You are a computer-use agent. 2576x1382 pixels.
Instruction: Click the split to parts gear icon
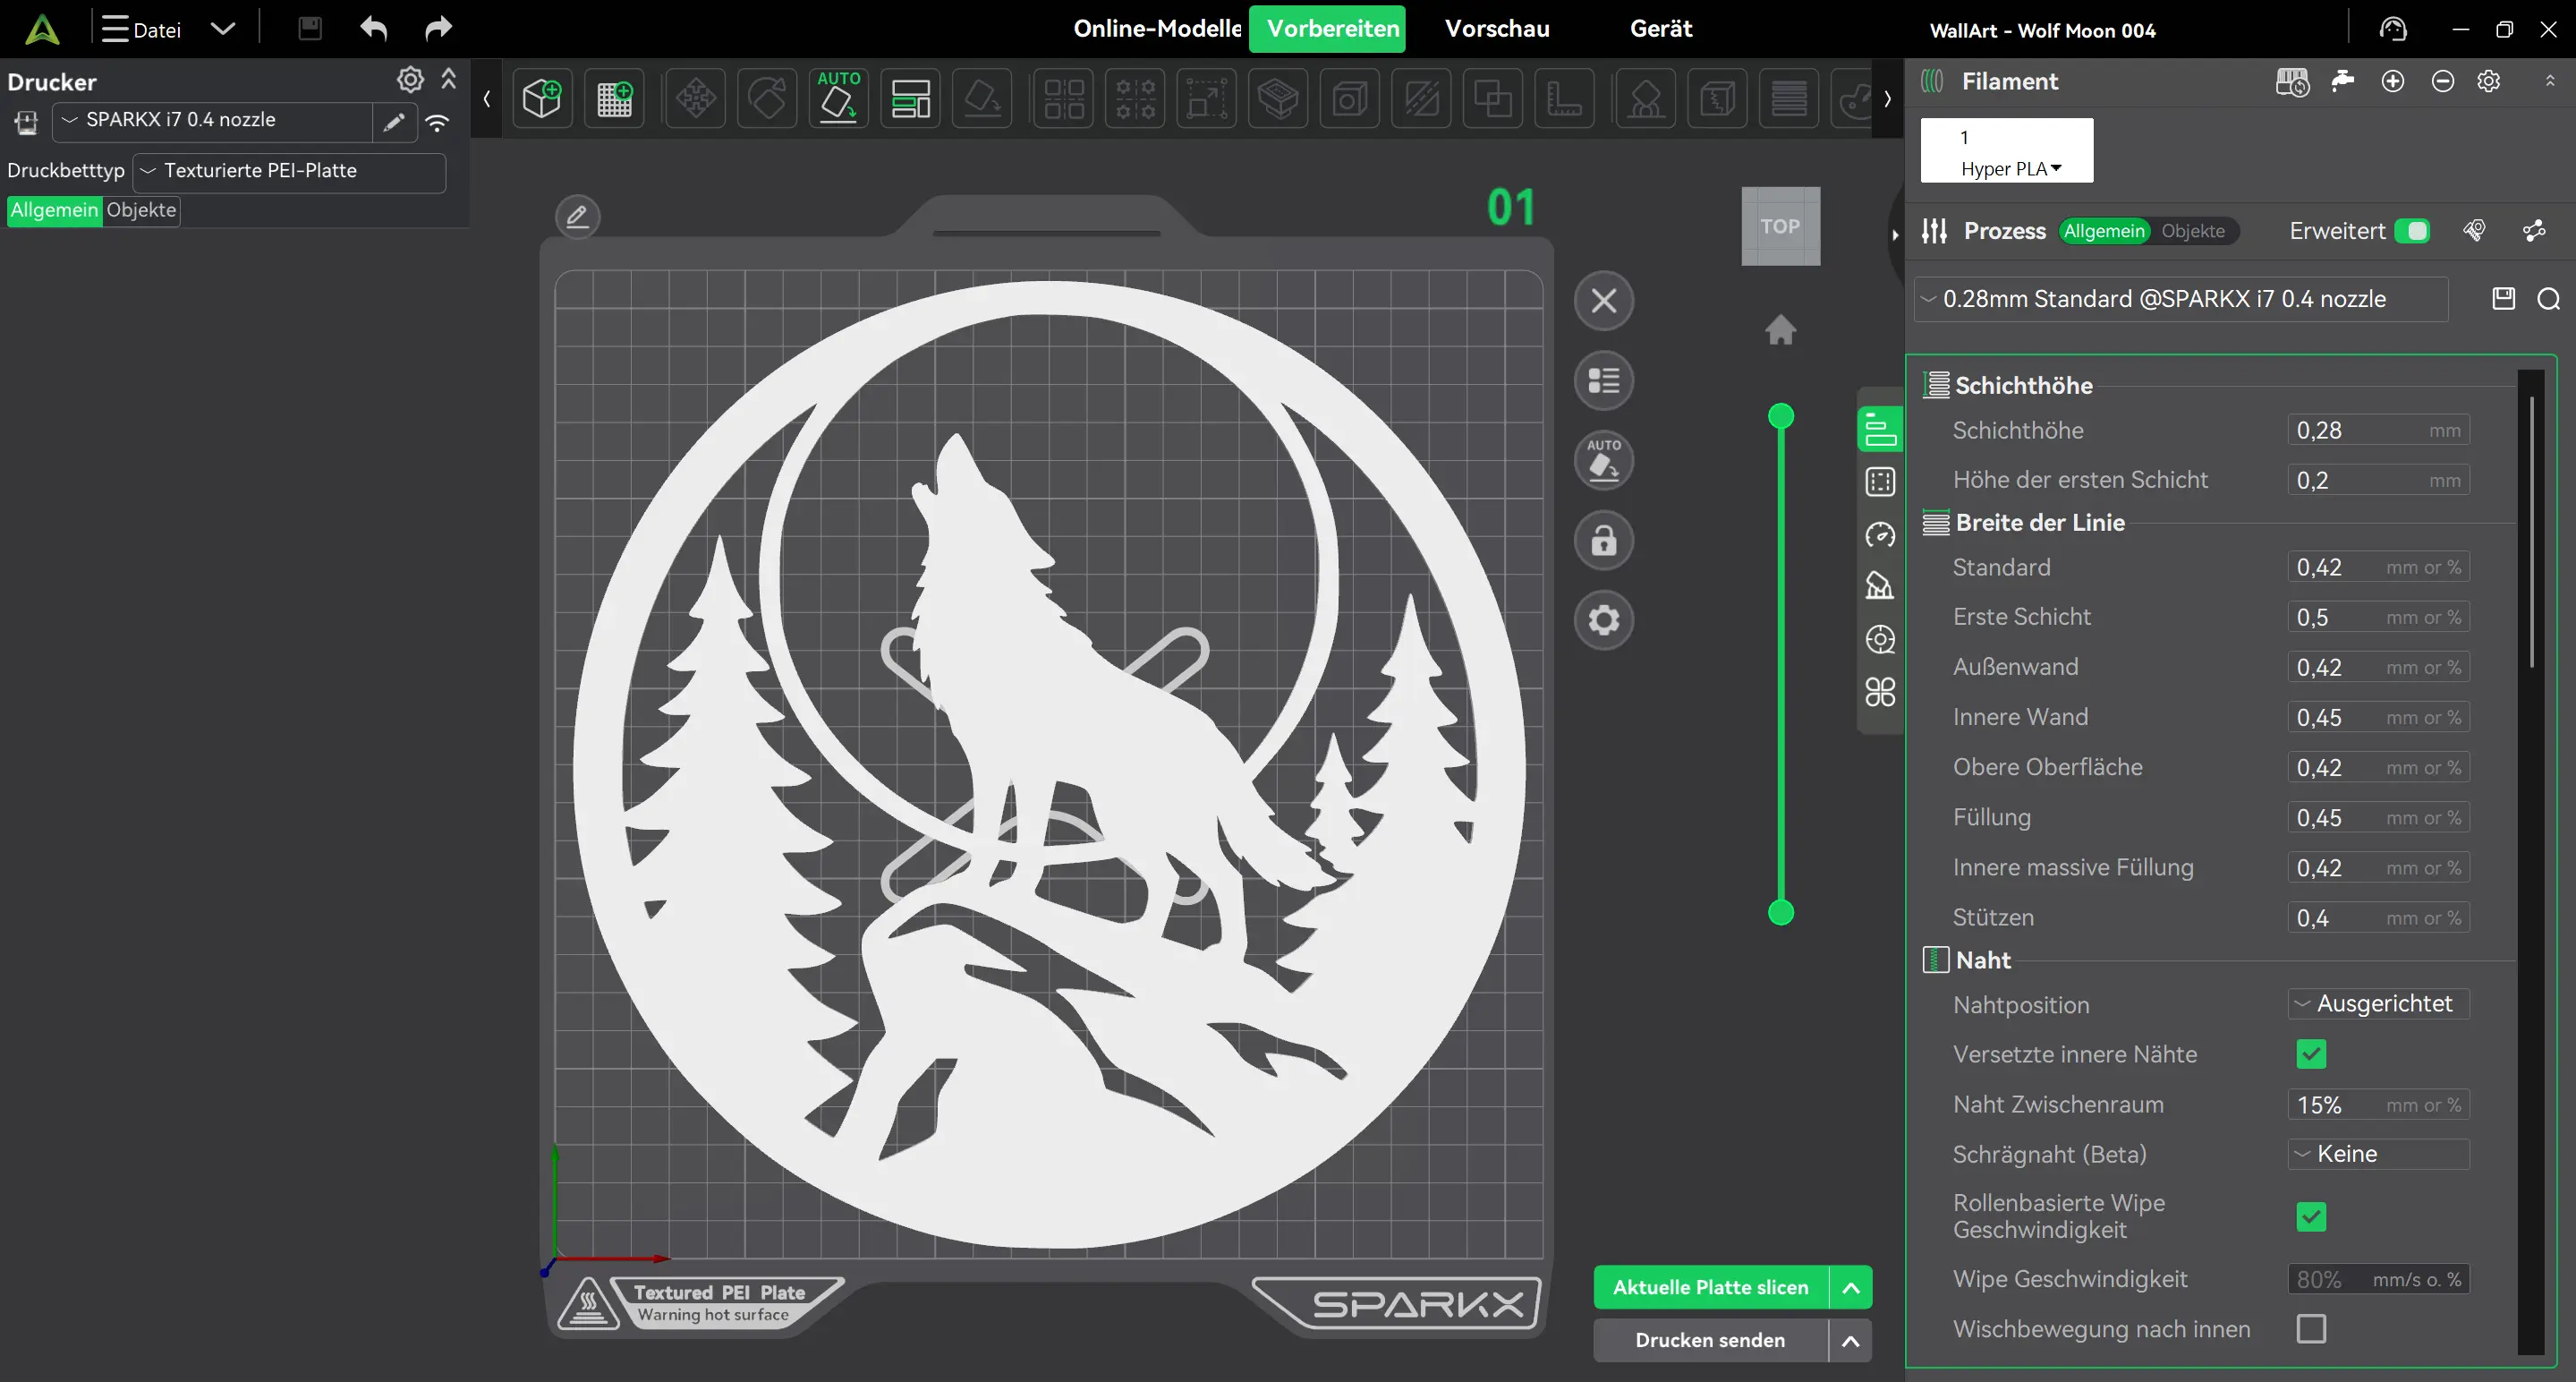point(1135,98)
